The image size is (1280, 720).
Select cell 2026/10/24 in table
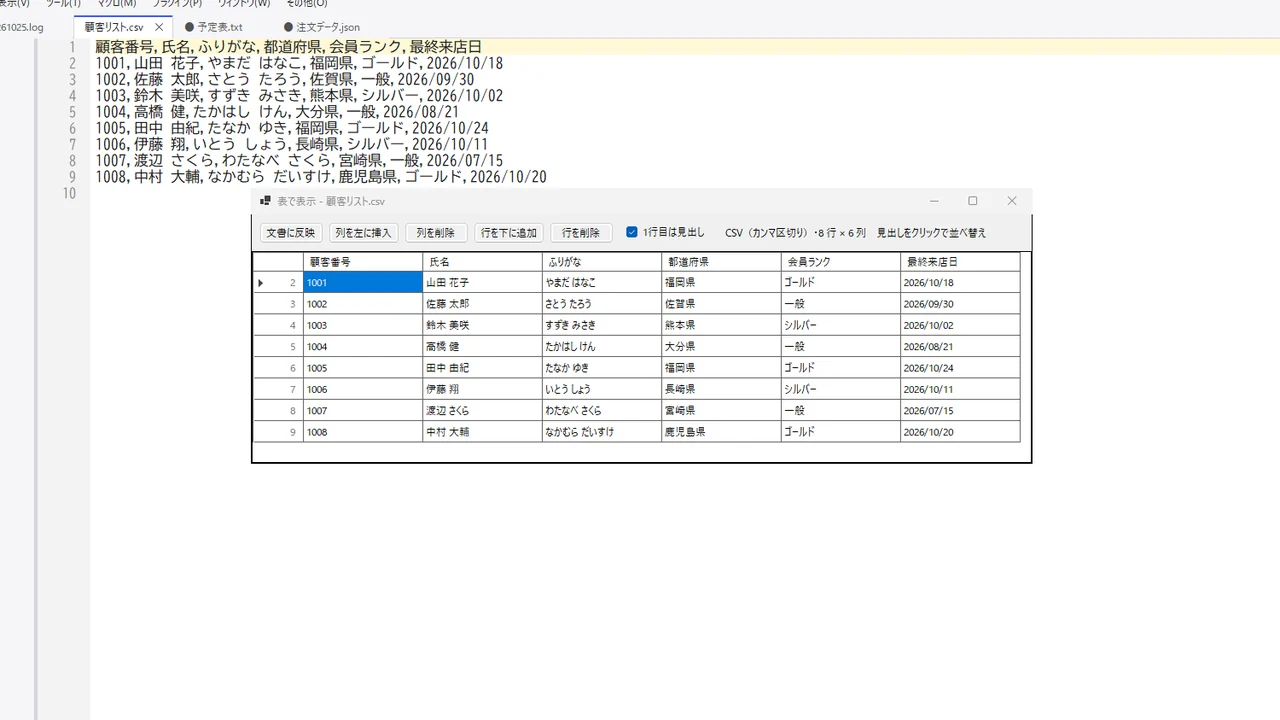tap(960, 368)
